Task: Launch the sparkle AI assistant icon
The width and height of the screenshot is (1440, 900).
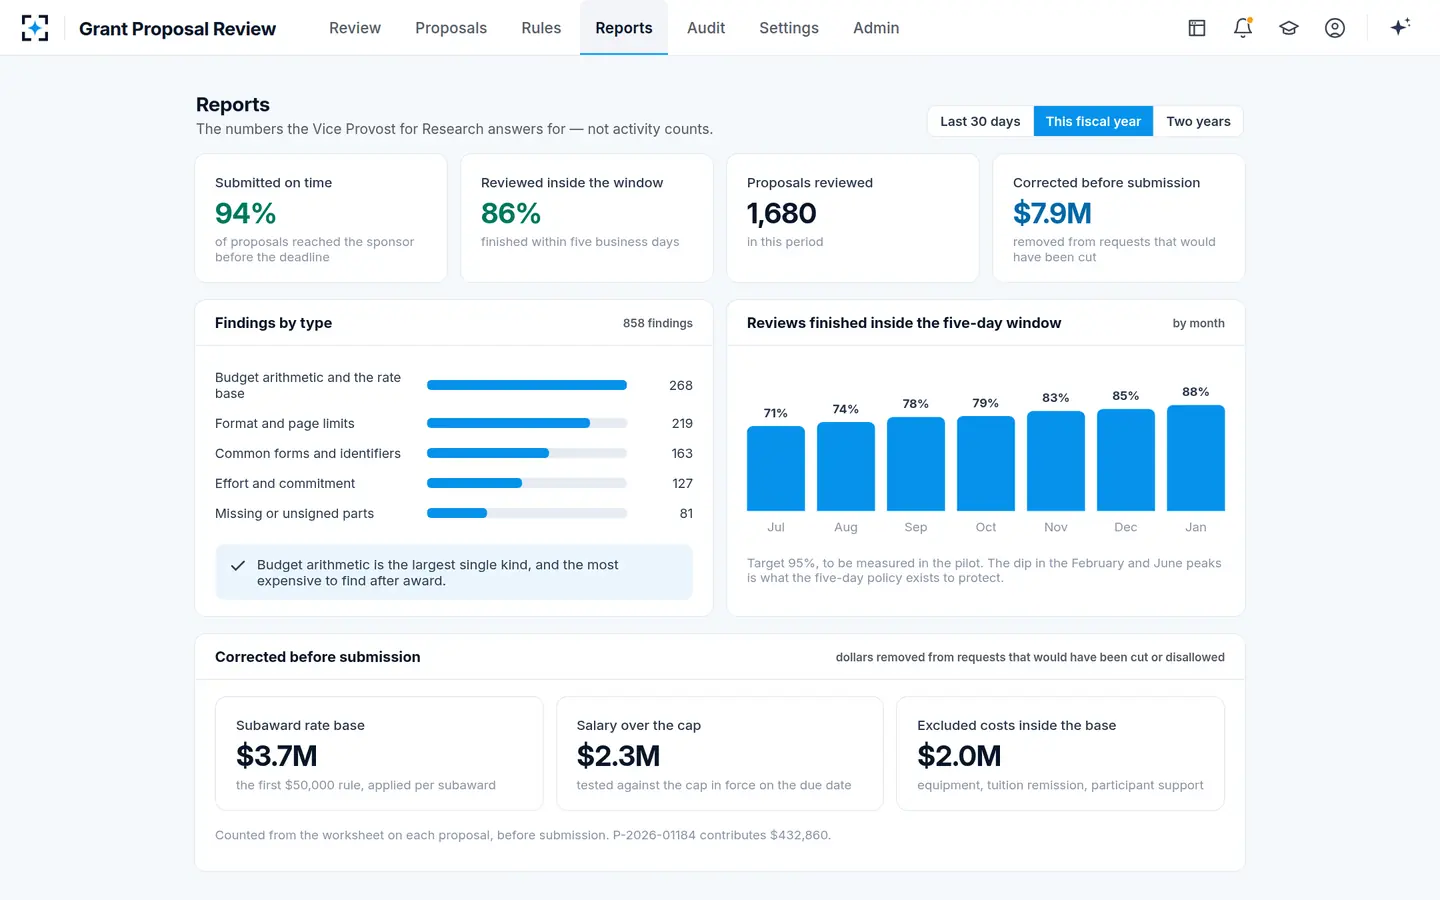Action: tap(1400, 27)
